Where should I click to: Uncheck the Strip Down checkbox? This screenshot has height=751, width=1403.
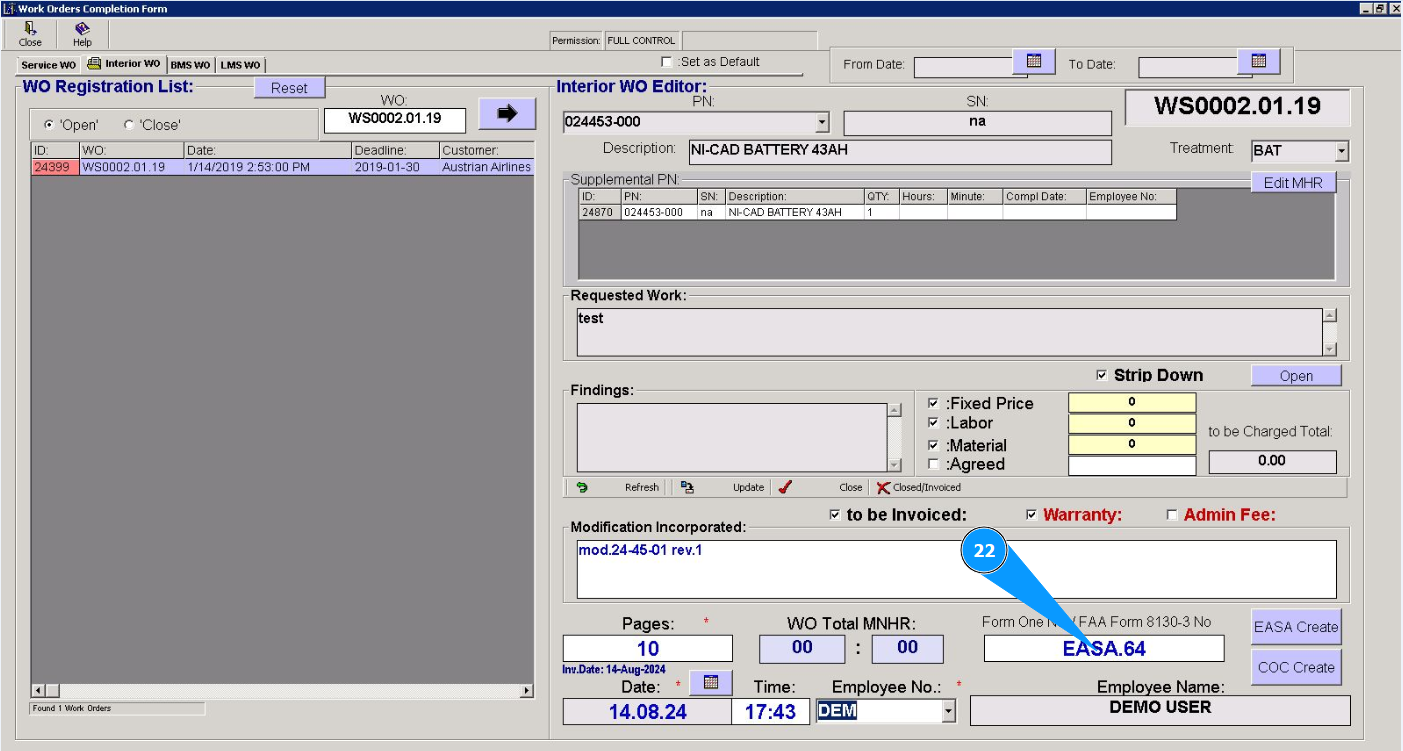pos(1102,375)
